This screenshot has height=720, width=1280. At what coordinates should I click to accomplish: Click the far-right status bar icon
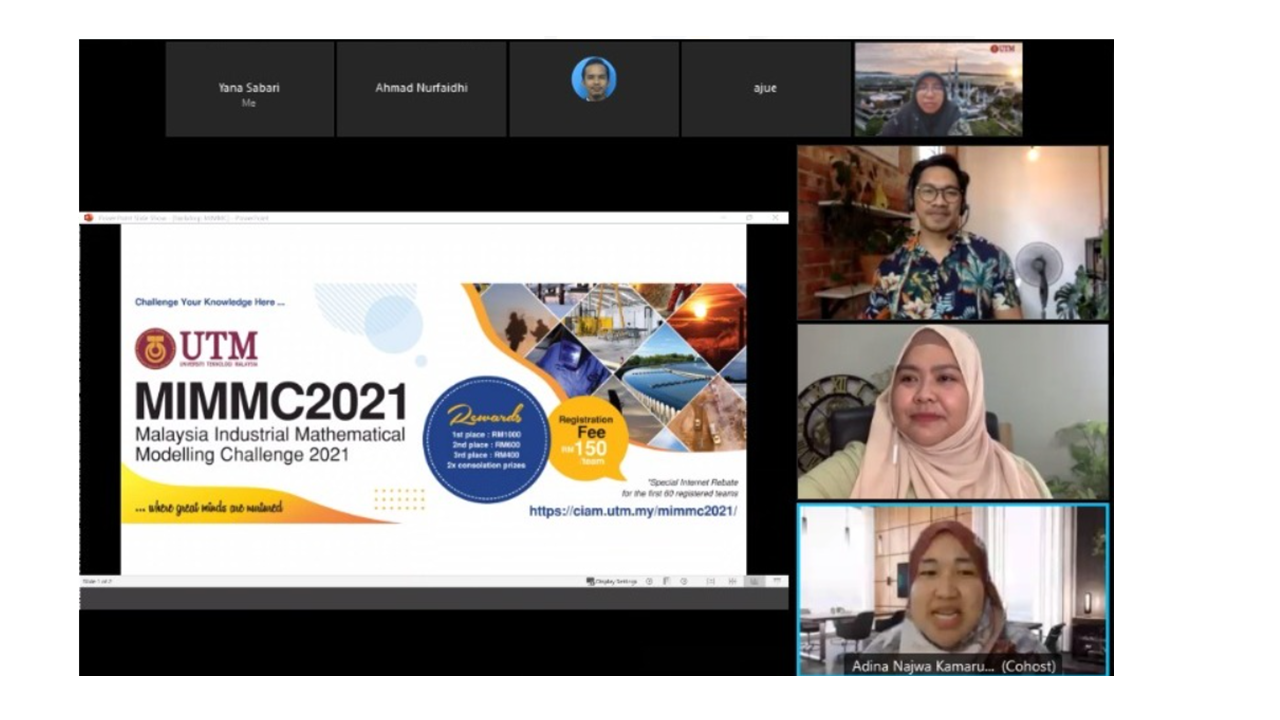click(776, 581)
